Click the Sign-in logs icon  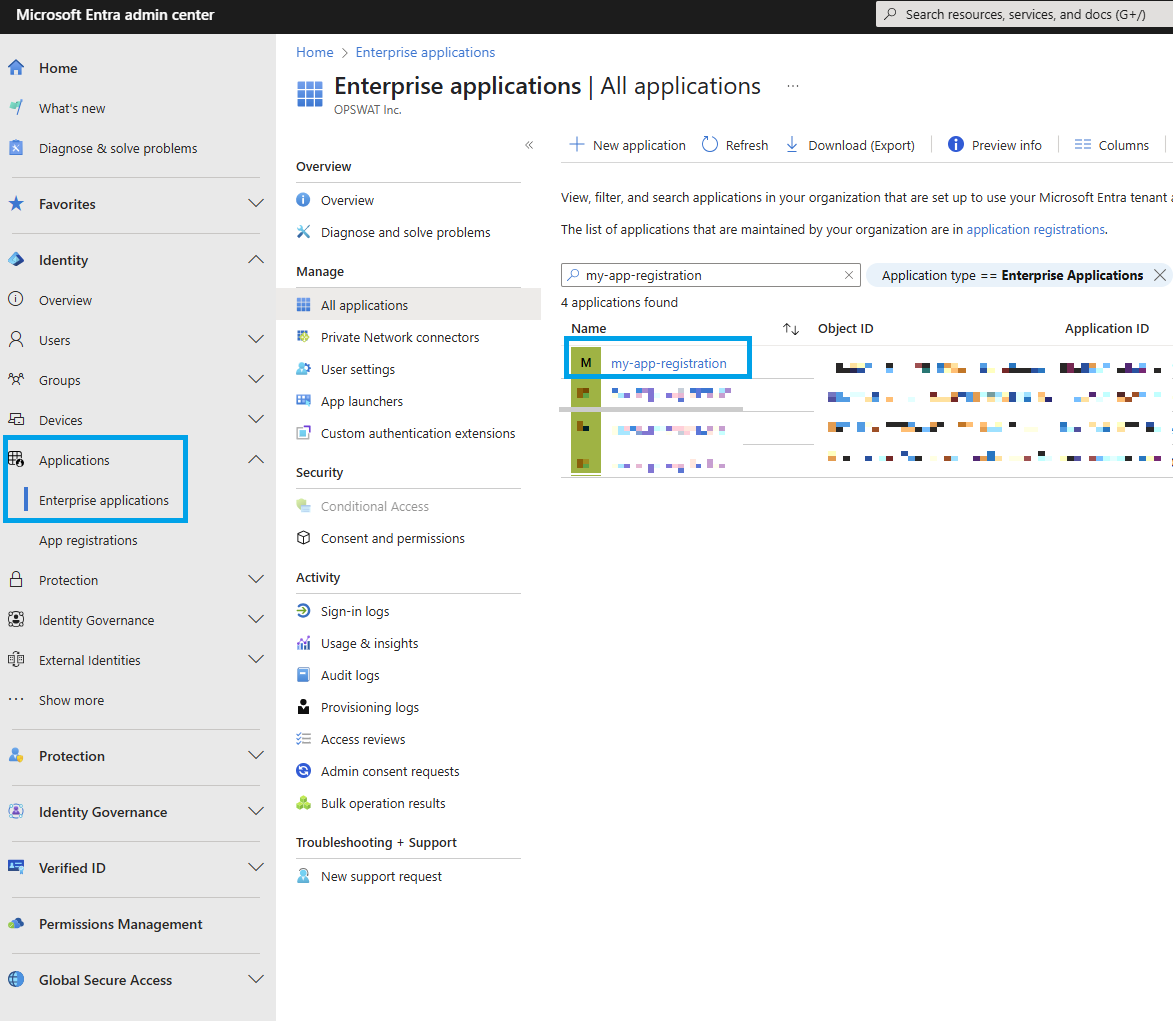point(303,610)
